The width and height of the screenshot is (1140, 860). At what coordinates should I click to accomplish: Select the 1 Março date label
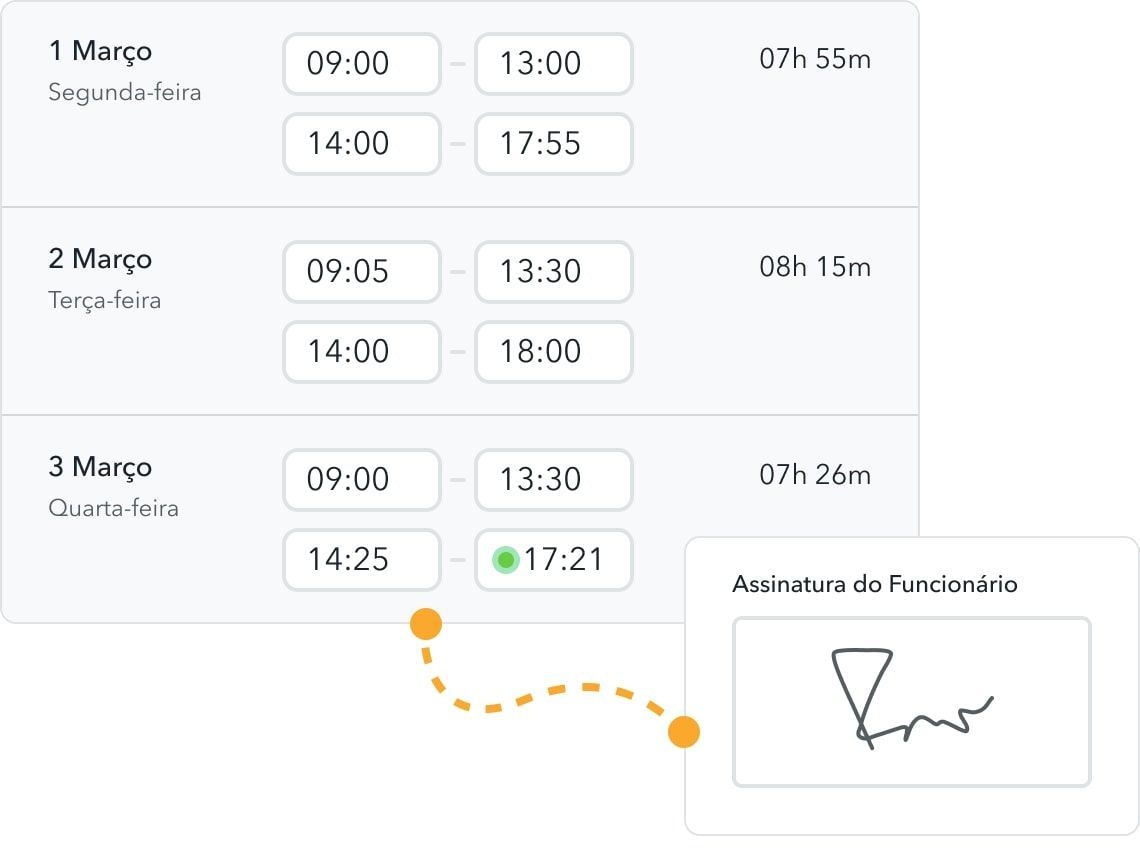101,51
